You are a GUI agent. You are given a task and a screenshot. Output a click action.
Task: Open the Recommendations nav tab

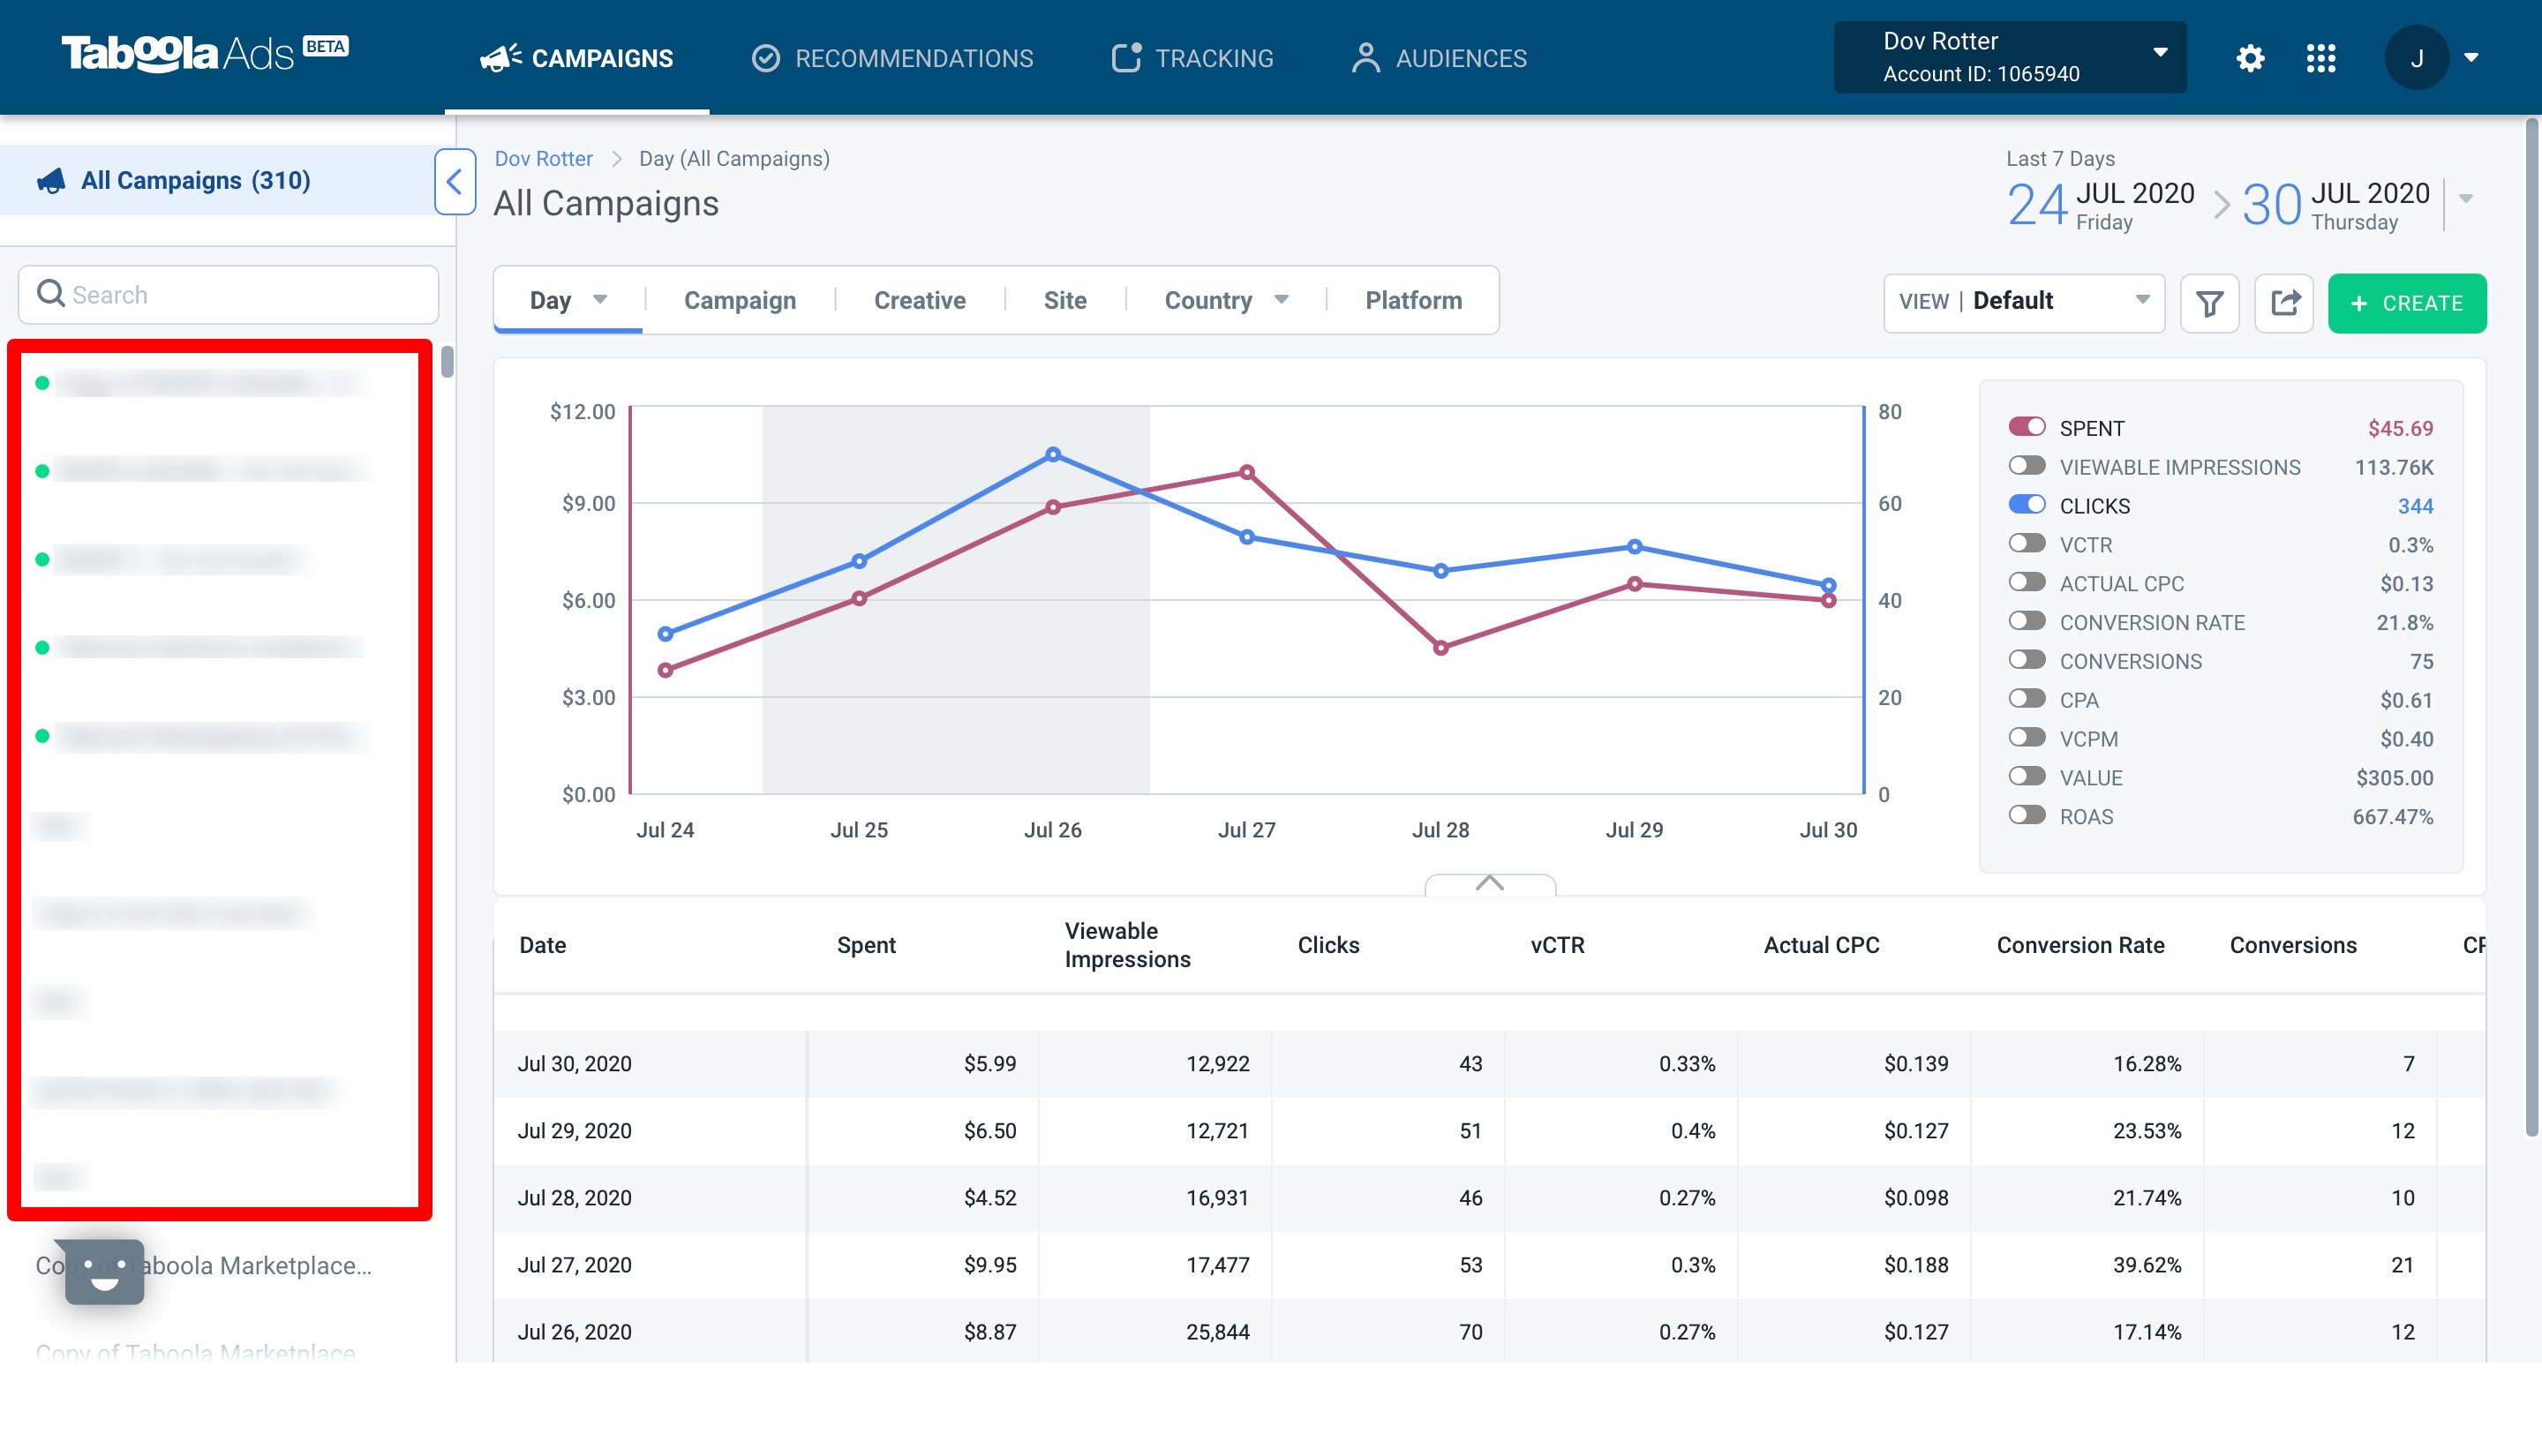tap(892, 58)
